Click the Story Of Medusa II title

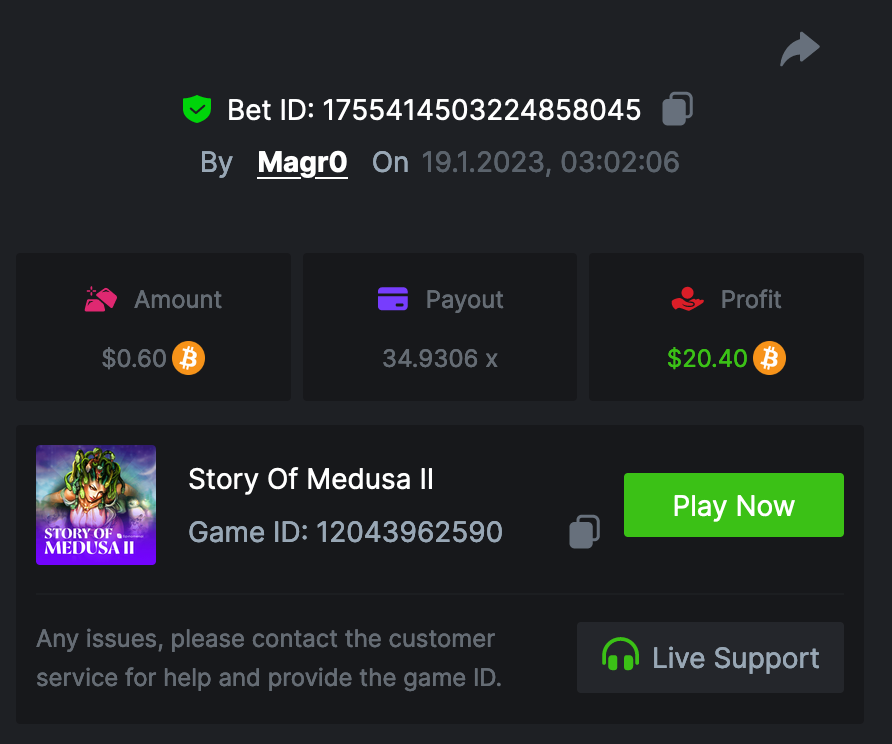311,480
